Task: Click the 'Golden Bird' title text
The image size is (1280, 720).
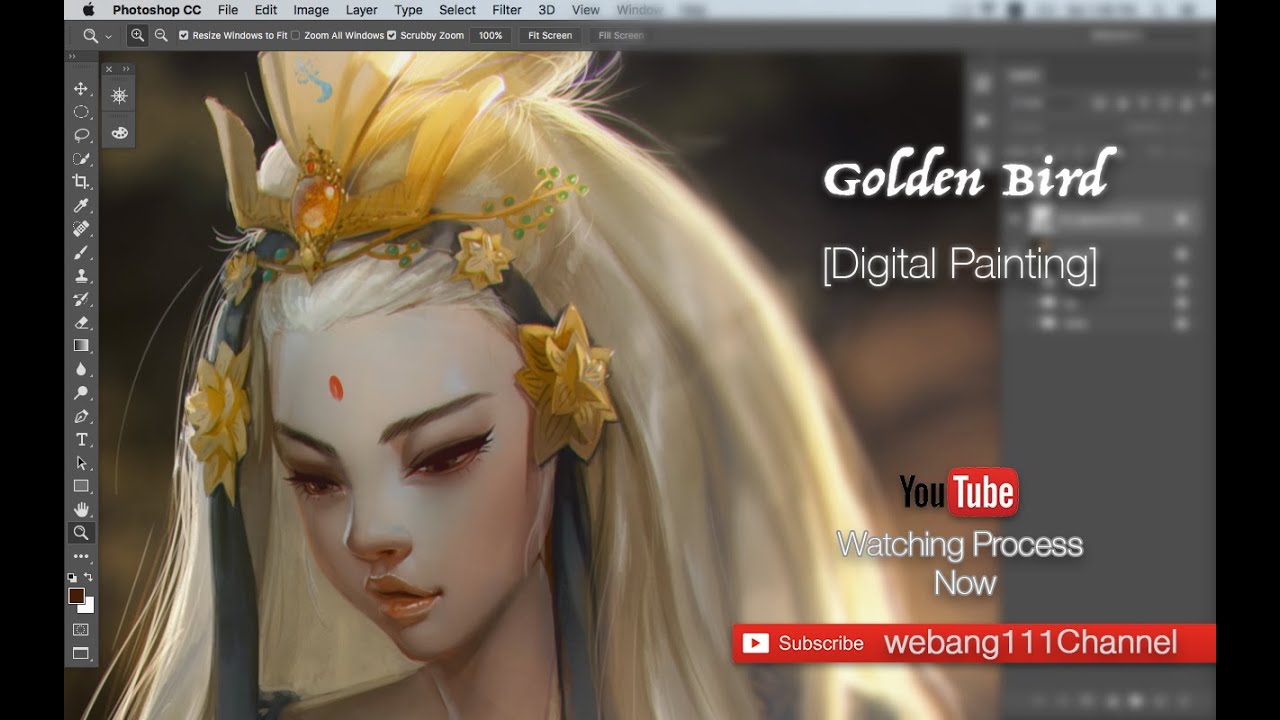Action: tap(968, 177)
